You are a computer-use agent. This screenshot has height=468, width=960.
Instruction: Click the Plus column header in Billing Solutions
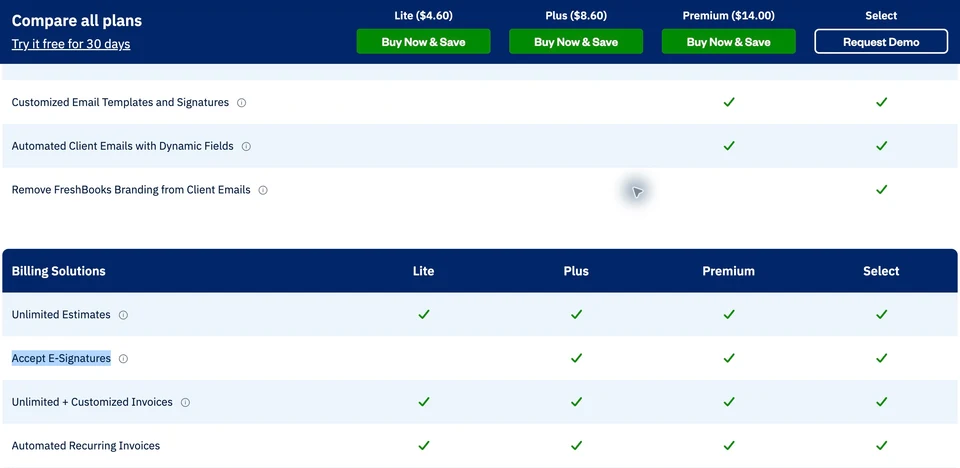[x=576, y=271]
